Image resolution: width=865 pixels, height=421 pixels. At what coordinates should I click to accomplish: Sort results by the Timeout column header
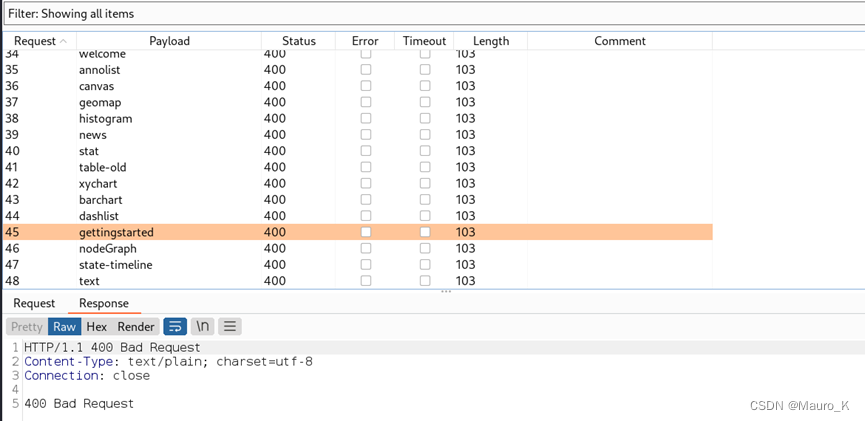point(424,41)
